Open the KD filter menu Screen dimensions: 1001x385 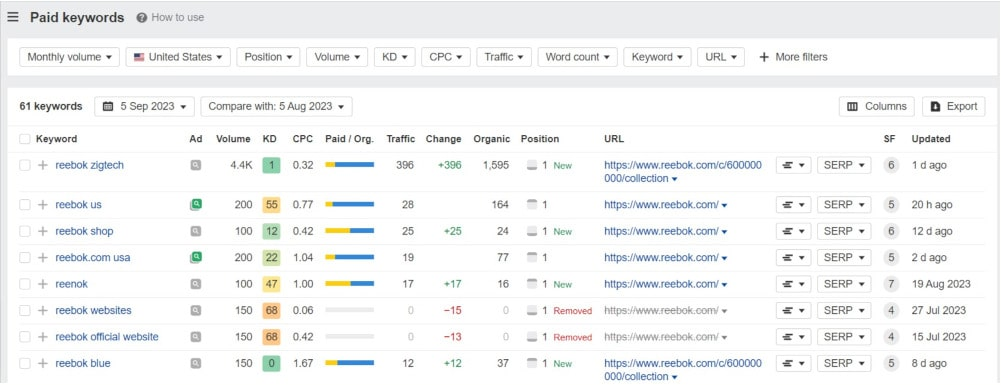point(395,57)
